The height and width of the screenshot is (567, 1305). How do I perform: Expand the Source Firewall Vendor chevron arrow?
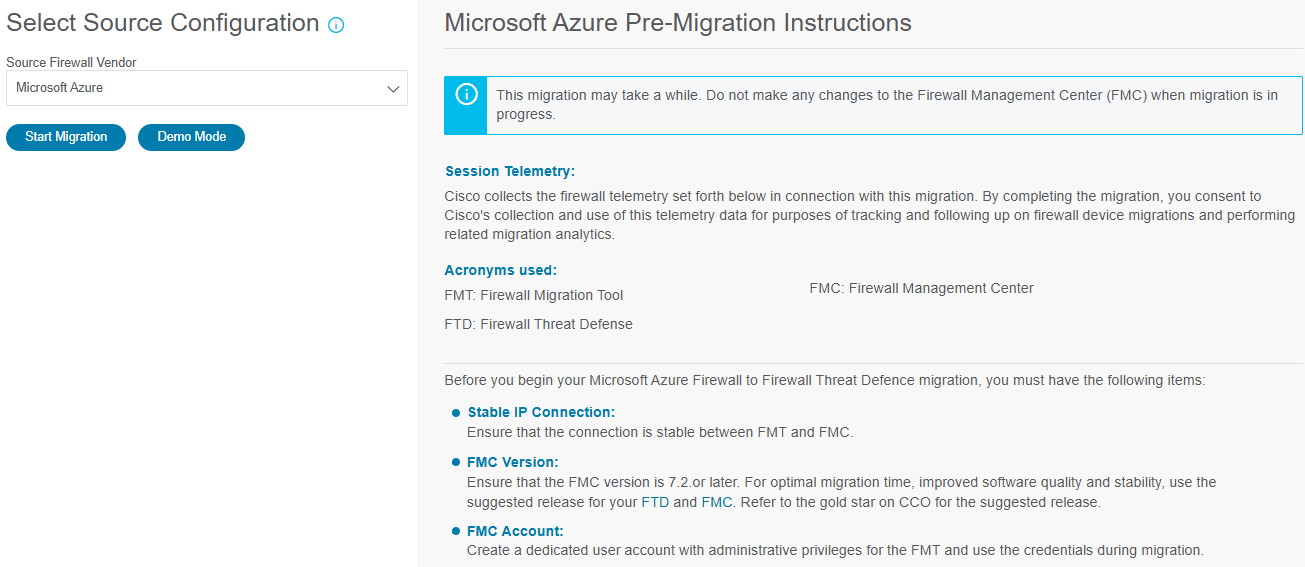tap(393, 88)
